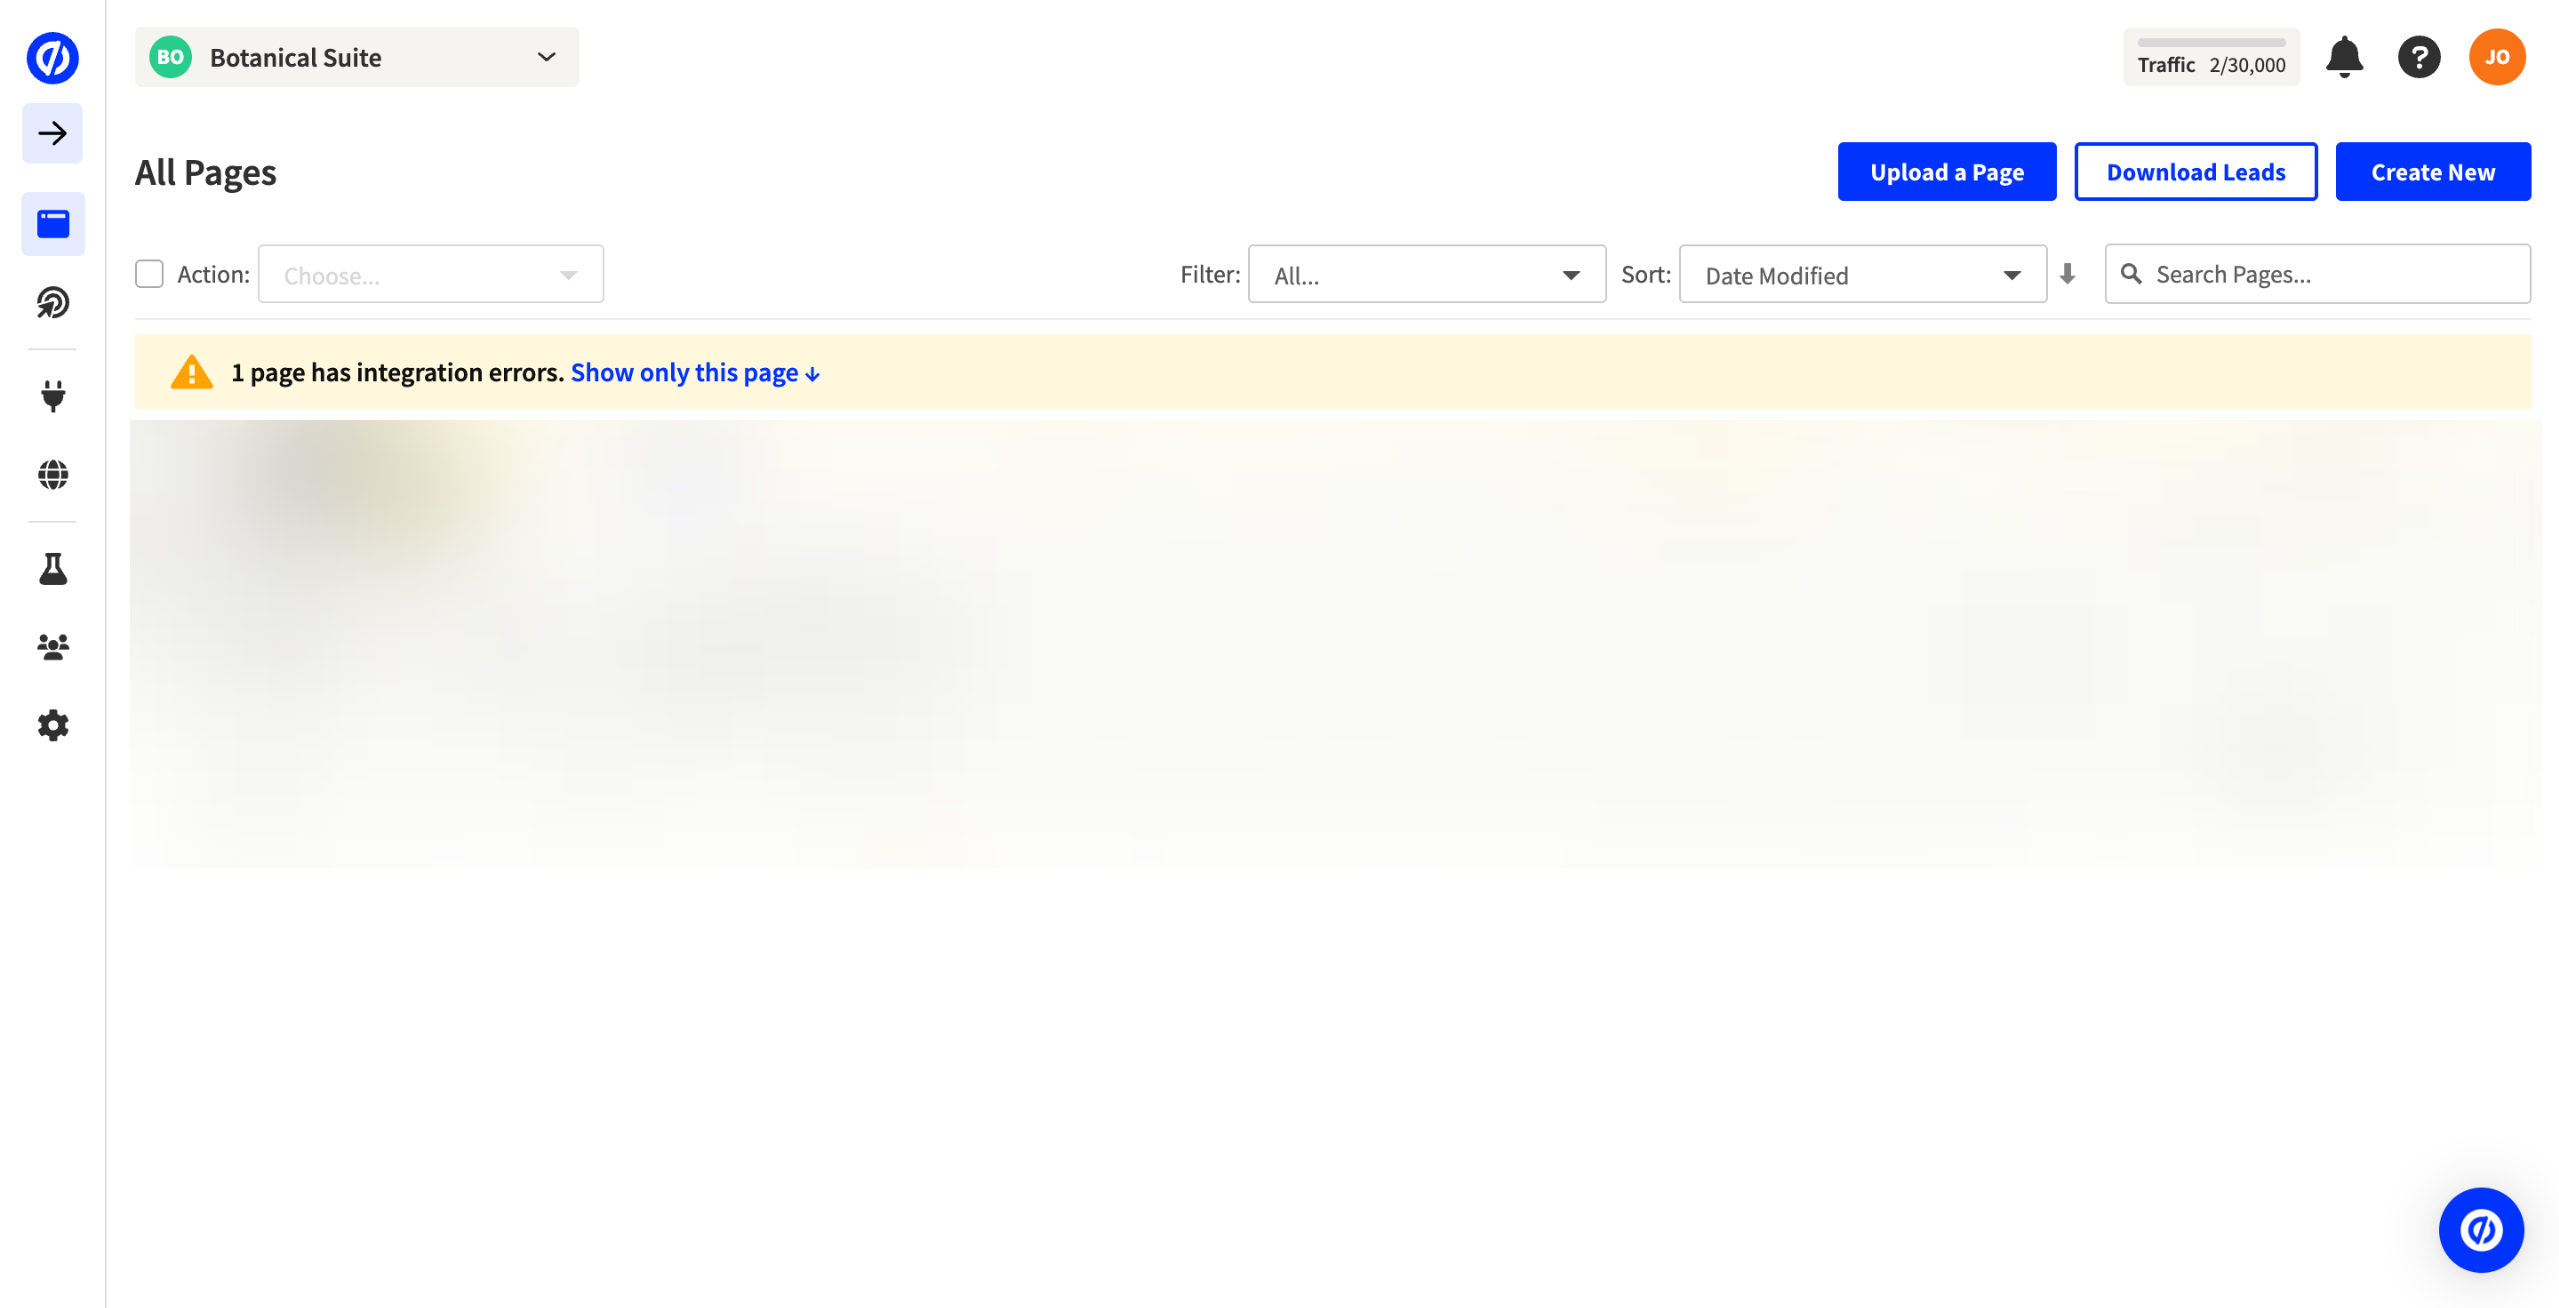Open the Integrations plug icon
Image resolution: width=2559 pixels, height=1308 pixels.
pos(53,396)
